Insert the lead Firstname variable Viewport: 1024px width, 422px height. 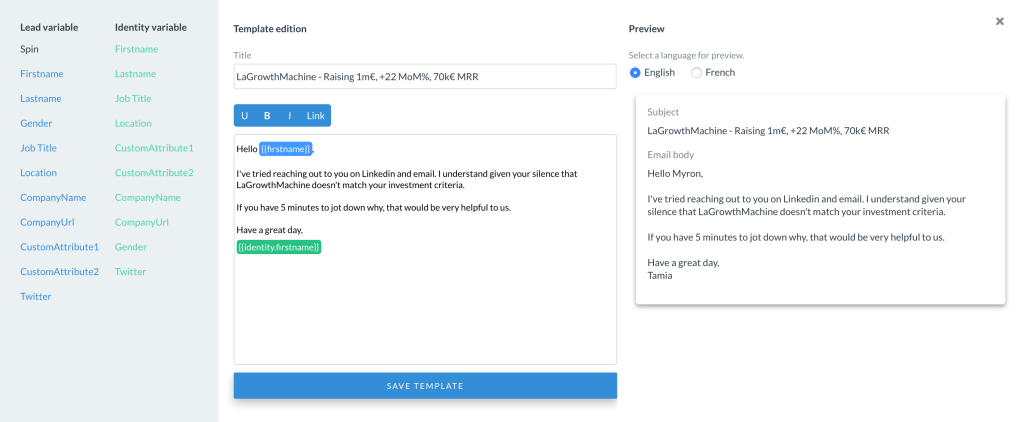tap(40, 74)
